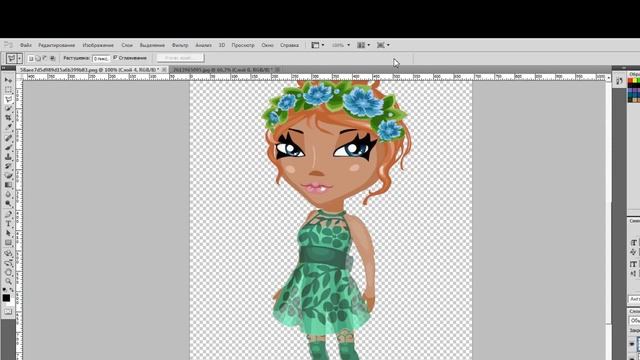The image size is (640, 360).
Task: Select the Path Selection tool
Action: tap(8, 233)
